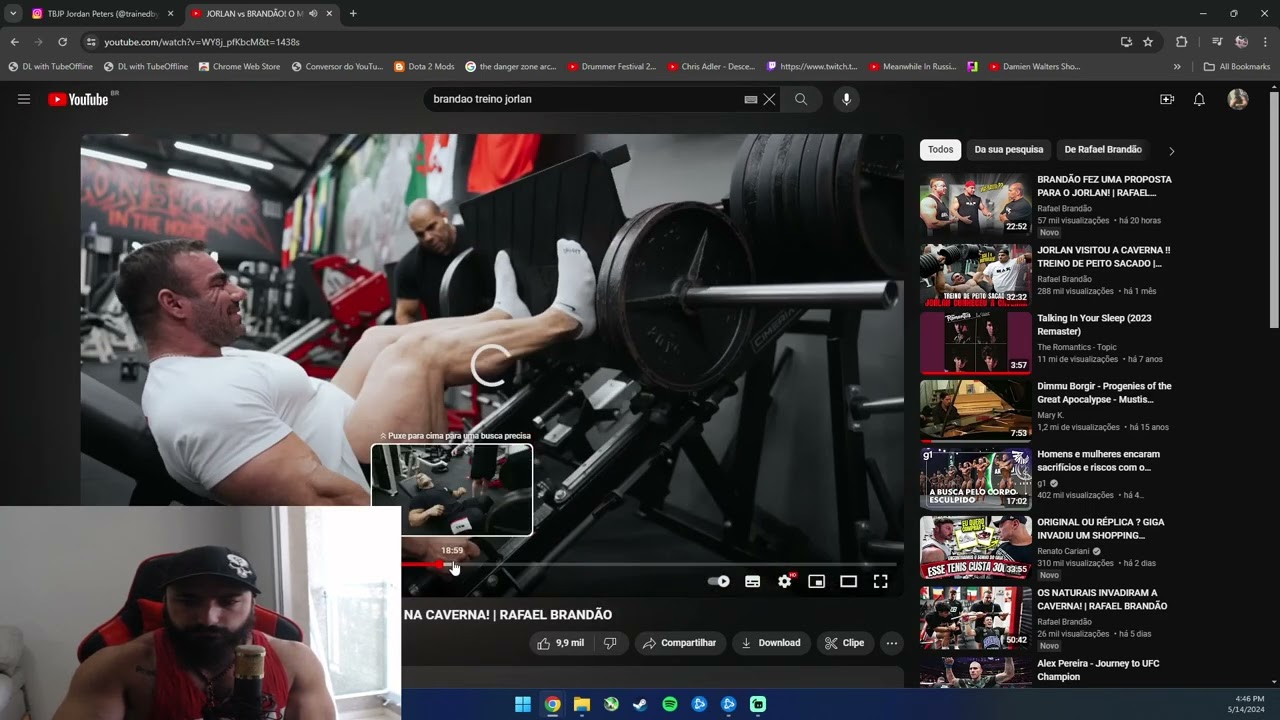Click the Compartilhar share button

pos(679,643)
